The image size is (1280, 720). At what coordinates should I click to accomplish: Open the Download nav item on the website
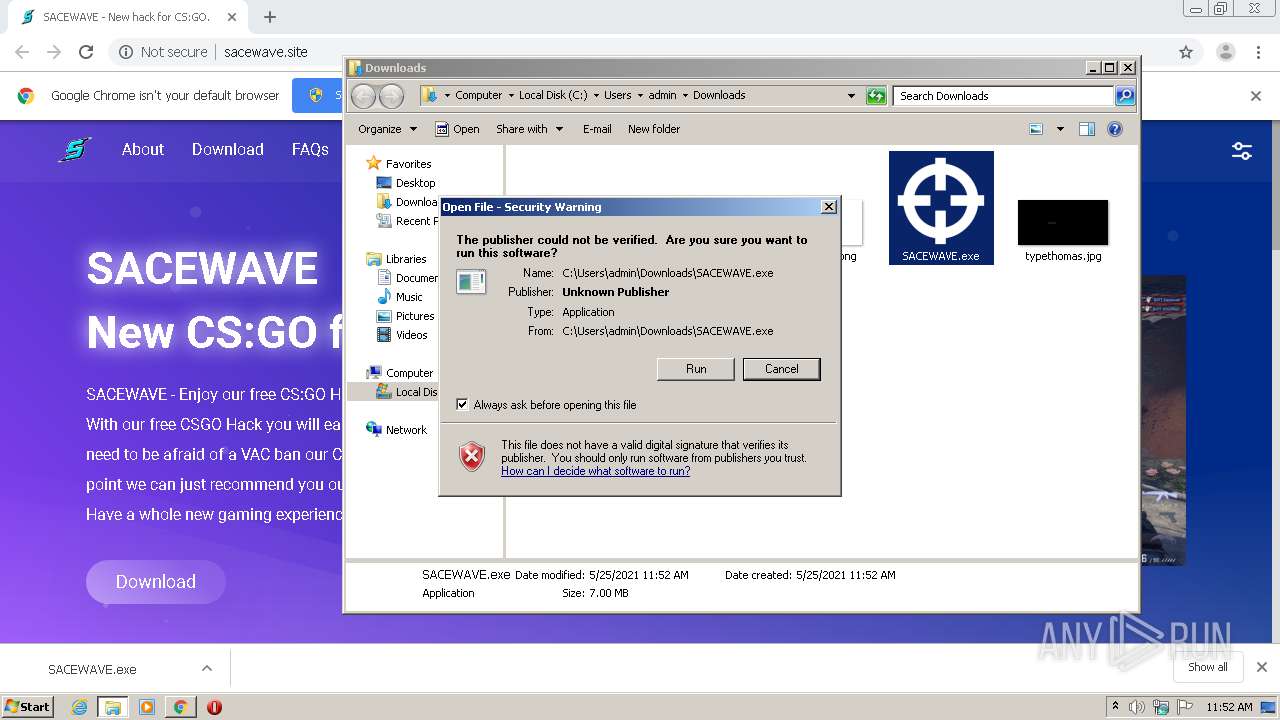click(228, 149)
